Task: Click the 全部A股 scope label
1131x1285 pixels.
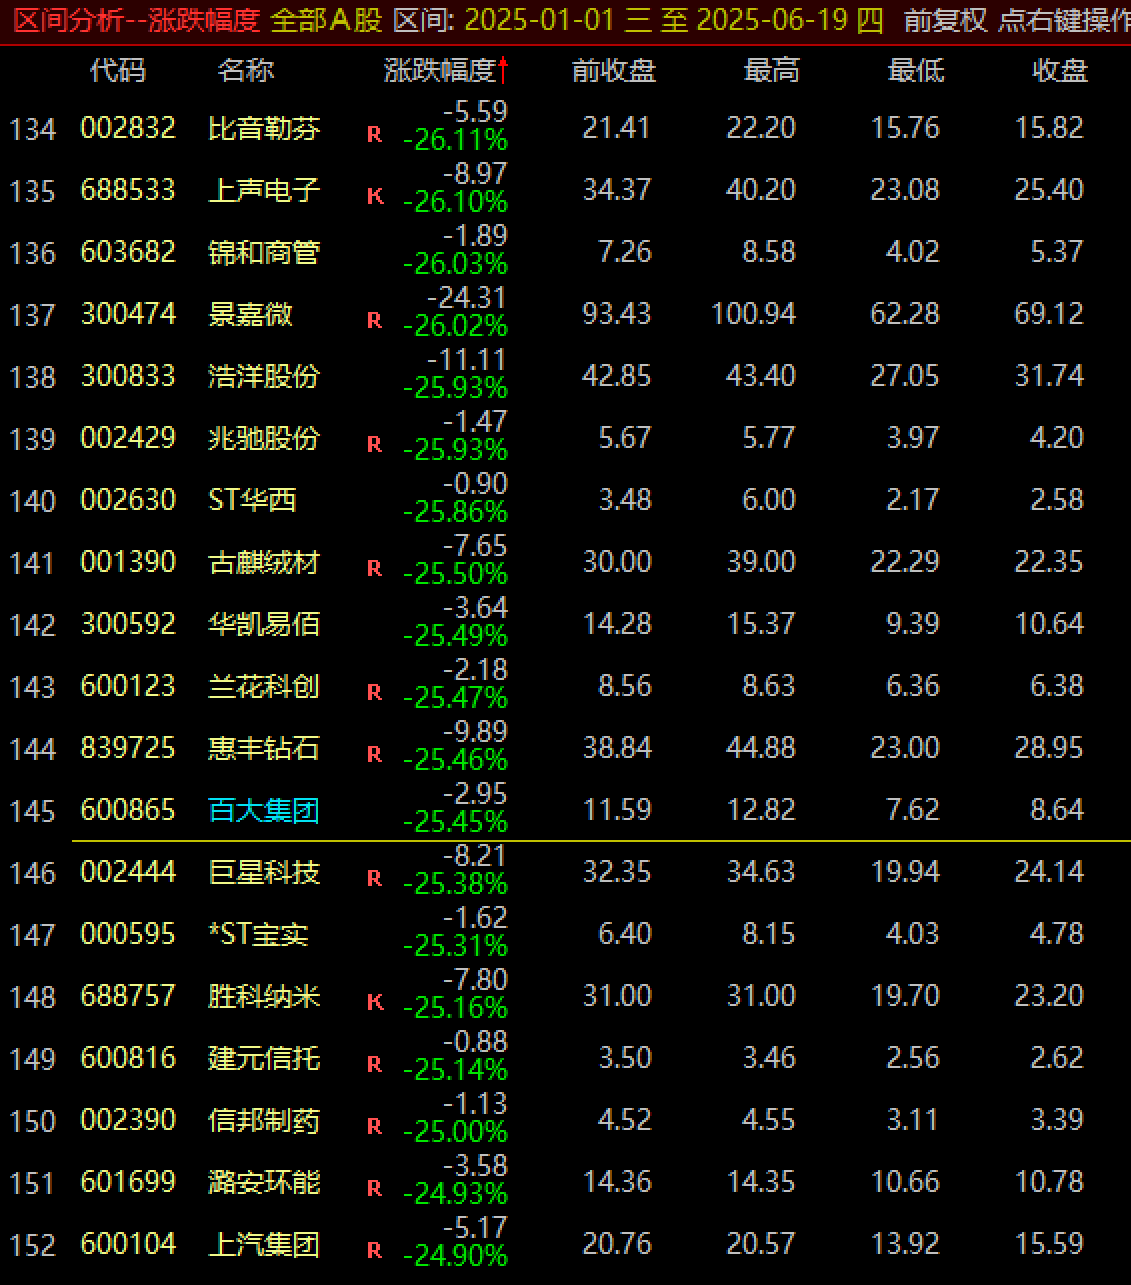Action: [x=326, y=19]
